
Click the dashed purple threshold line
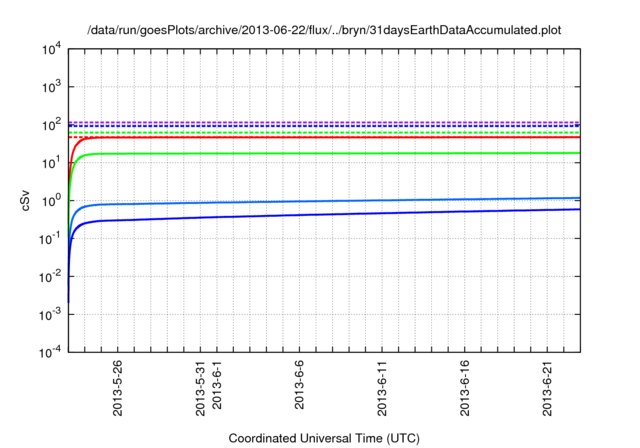click(x=324, y=122)
